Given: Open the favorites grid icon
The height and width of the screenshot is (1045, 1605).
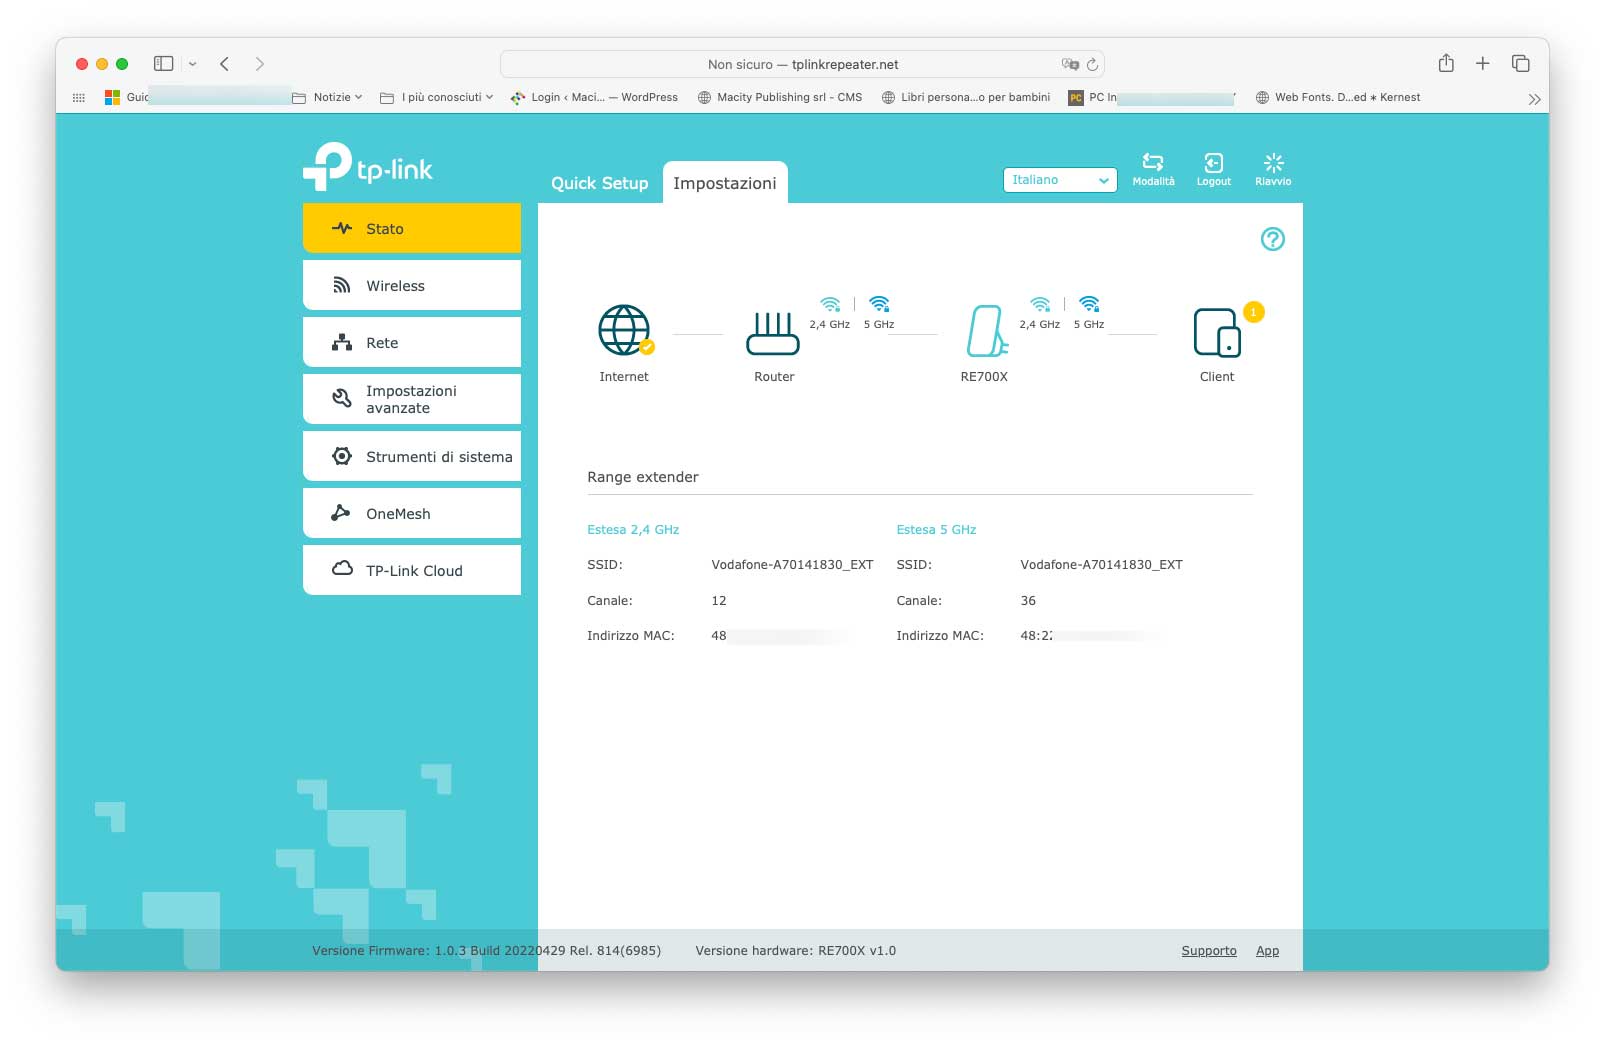Looking at the screenshot, I should click(79, 97).
